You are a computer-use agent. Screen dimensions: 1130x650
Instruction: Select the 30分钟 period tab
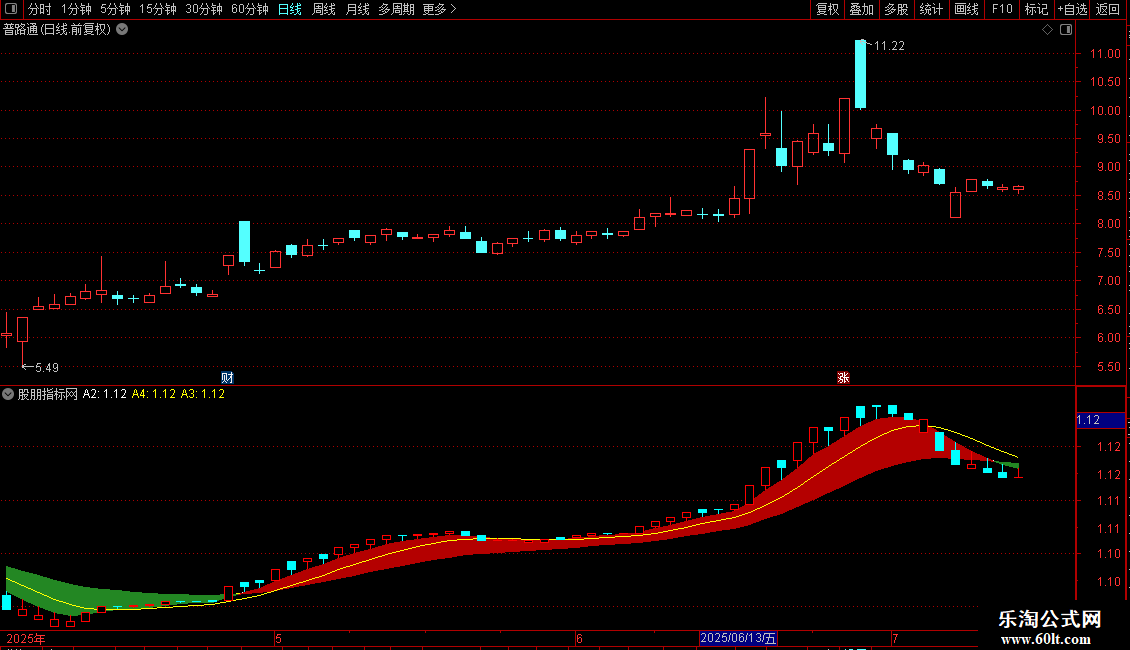[x=204, y=9]
